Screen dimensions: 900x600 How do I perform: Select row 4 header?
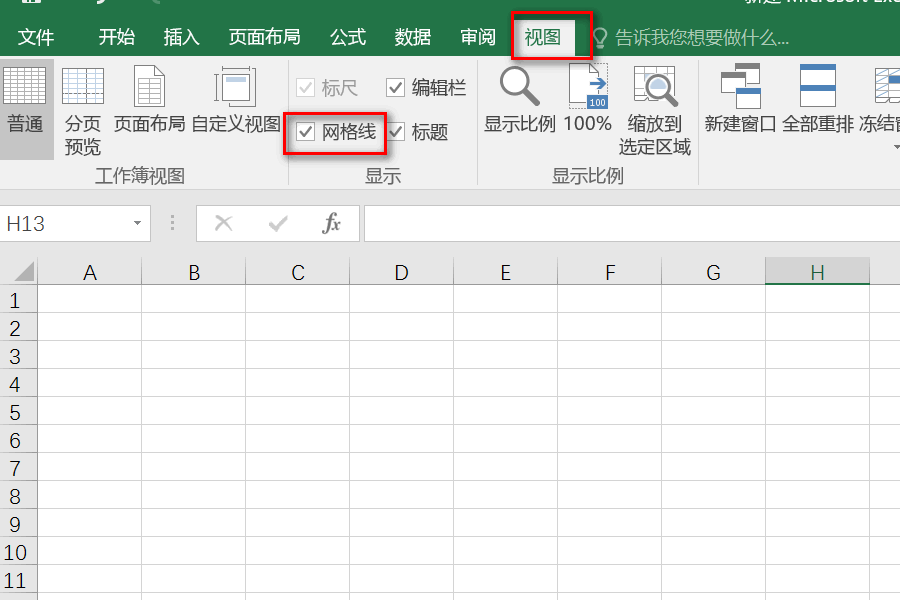pyautogui.click(x=18, y=384)
